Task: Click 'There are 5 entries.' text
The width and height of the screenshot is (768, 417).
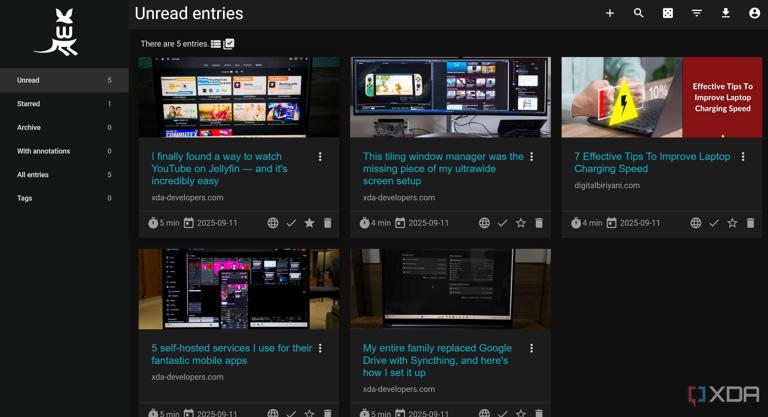Action: 174,44
